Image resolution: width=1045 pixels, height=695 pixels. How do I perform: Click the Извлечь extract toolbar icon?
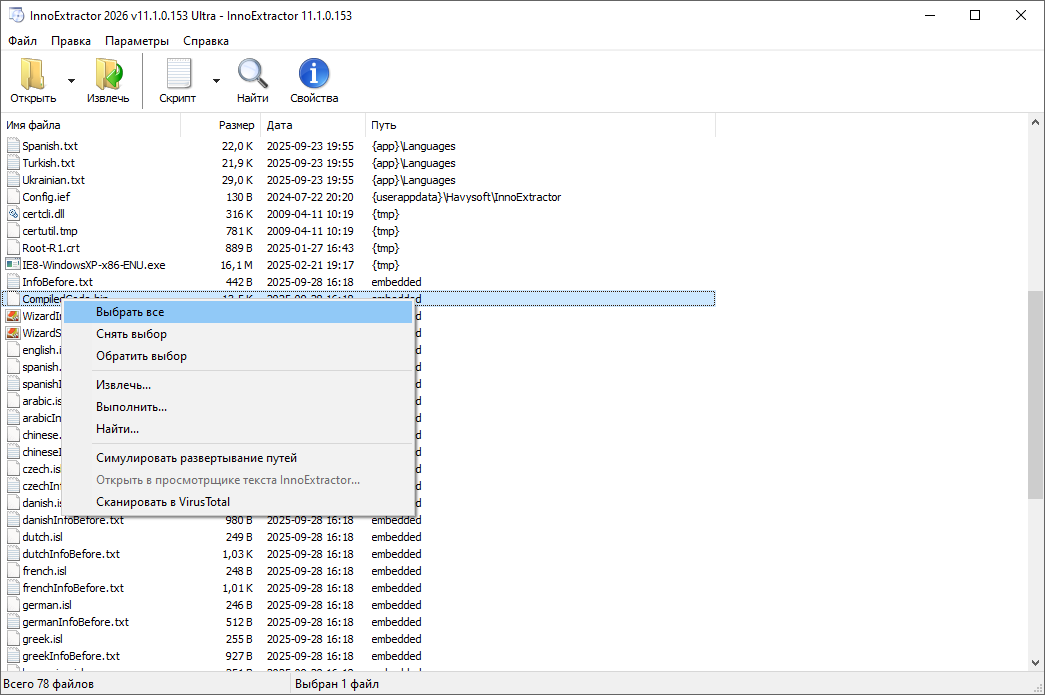click(x=107, y=76)
